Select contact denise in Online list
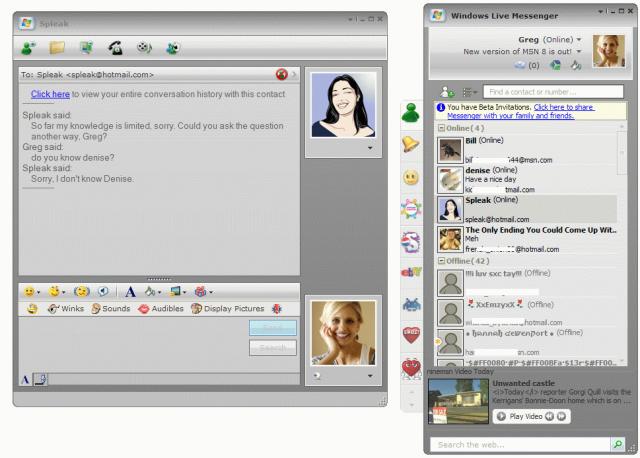This screenshot has width=640, height=458. click(527, 180)
